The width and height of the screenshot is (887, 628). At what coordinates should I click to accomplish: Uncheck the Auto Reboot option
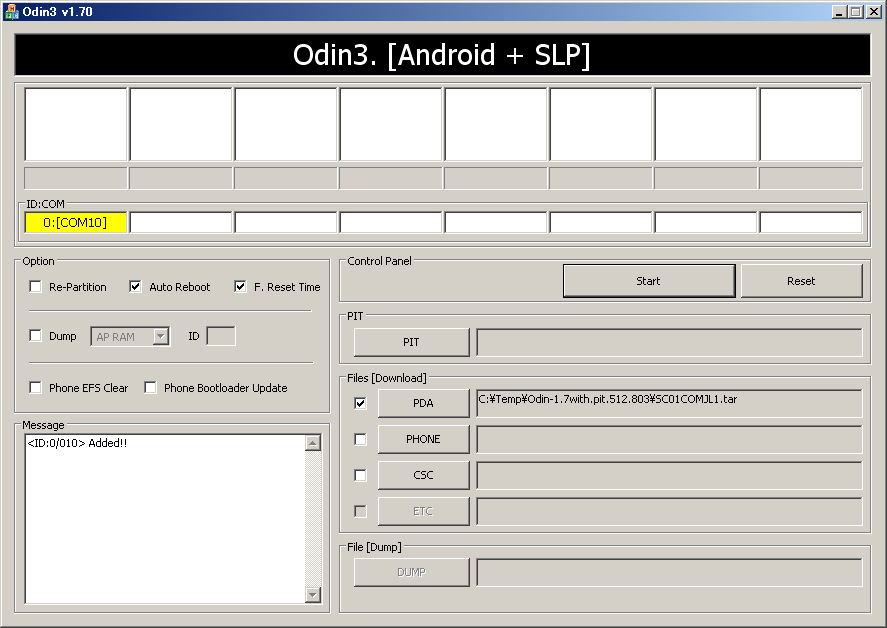click(136, 287)
